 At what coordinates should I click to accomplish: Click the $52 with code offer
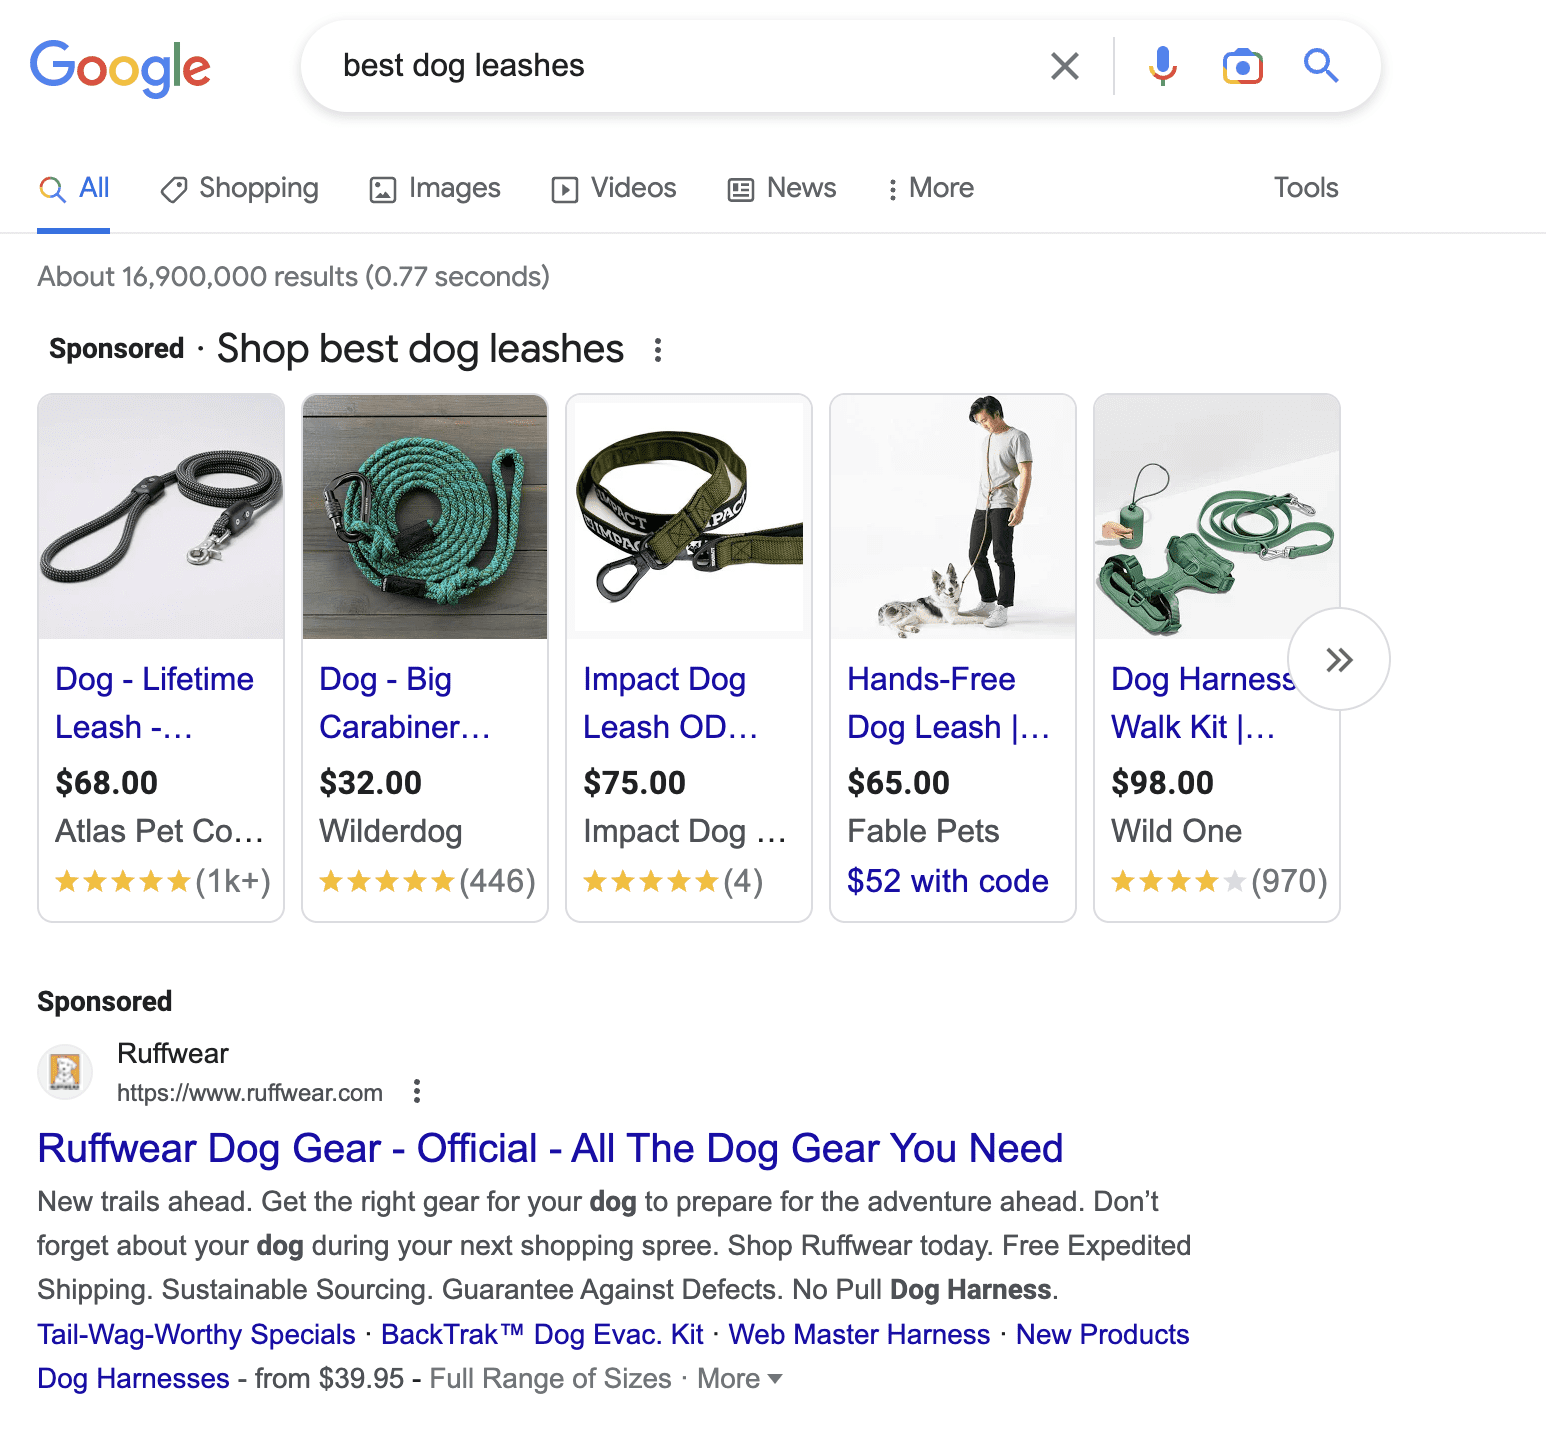coord(947,881)
